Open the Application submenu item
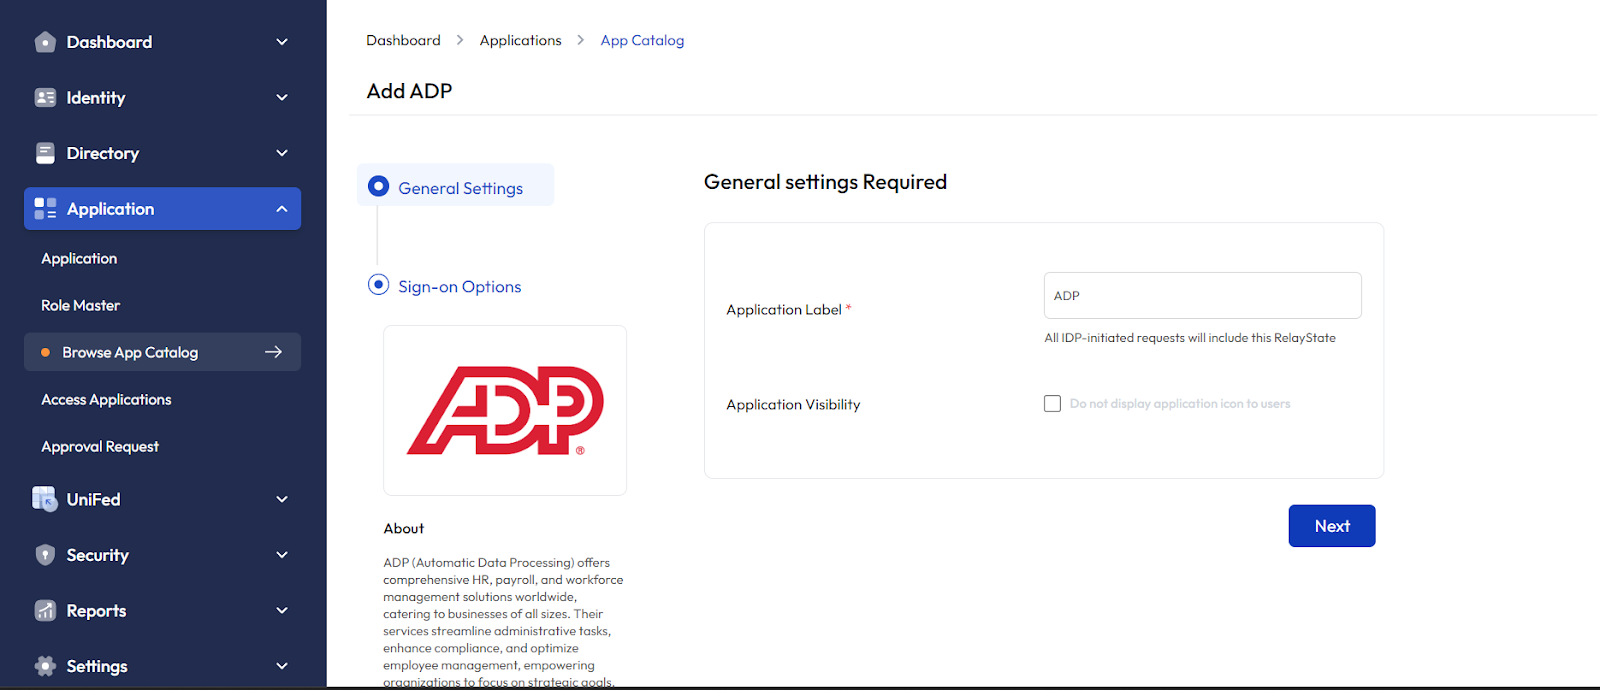The image size is (1600, 690). coord(79,258)
